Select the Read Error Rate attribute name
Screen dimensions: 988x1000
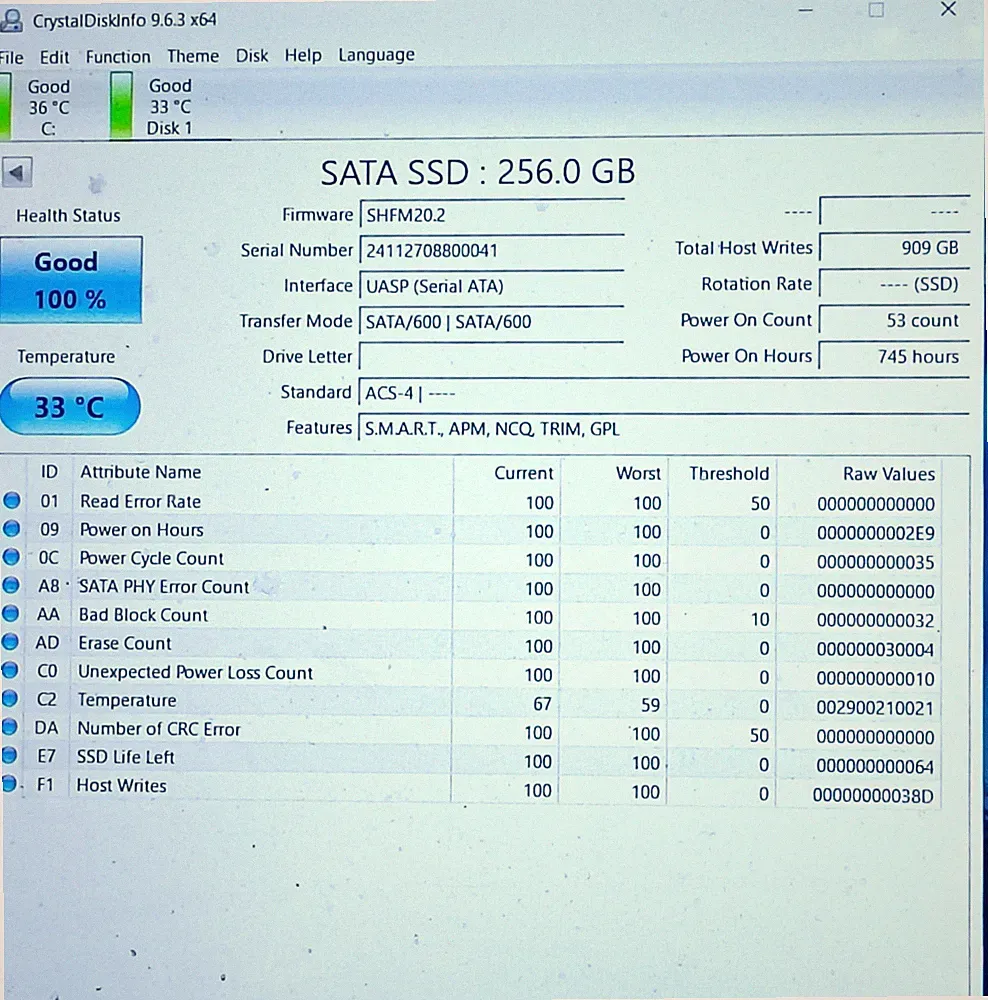(x=140, y=501)
